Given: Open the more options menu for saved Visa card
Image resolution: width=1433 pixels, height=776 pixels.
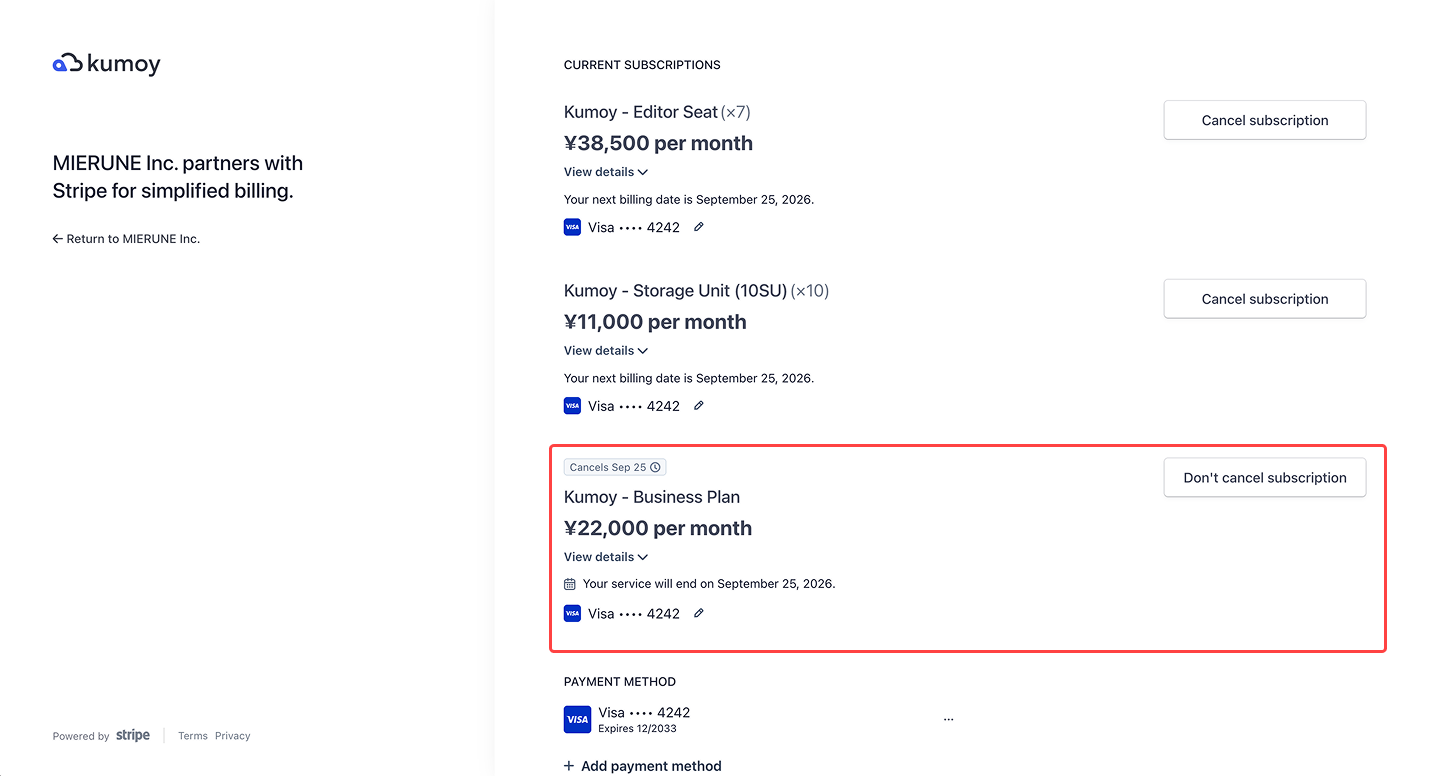Looking at the screenshot, I should coord(948,719).
